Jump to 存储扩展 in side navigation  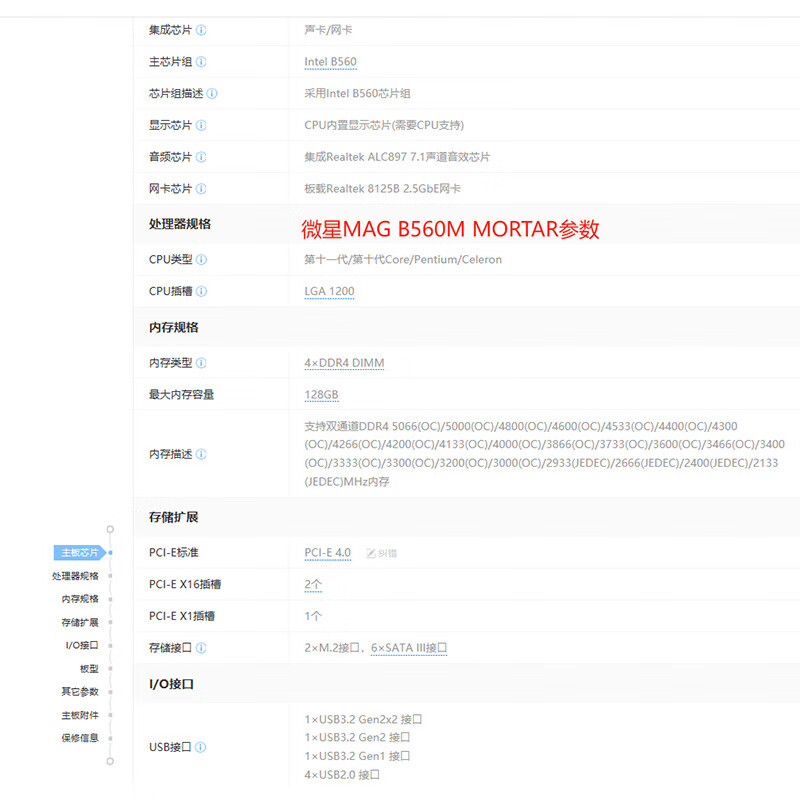[x=80, y=622]
